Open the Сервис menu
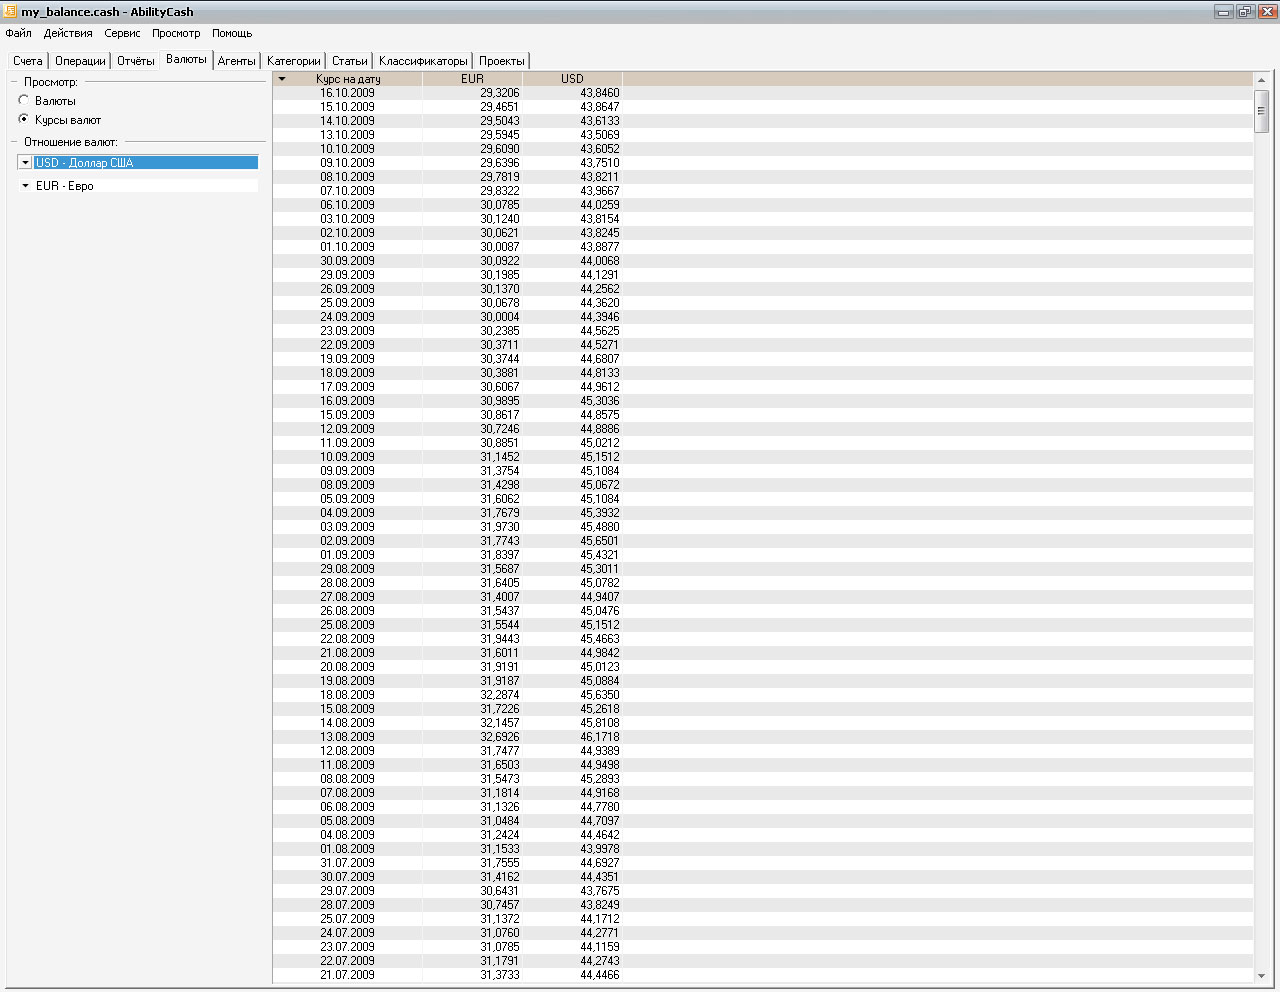This screenshot has height=992, width=1280. [122, 33]
